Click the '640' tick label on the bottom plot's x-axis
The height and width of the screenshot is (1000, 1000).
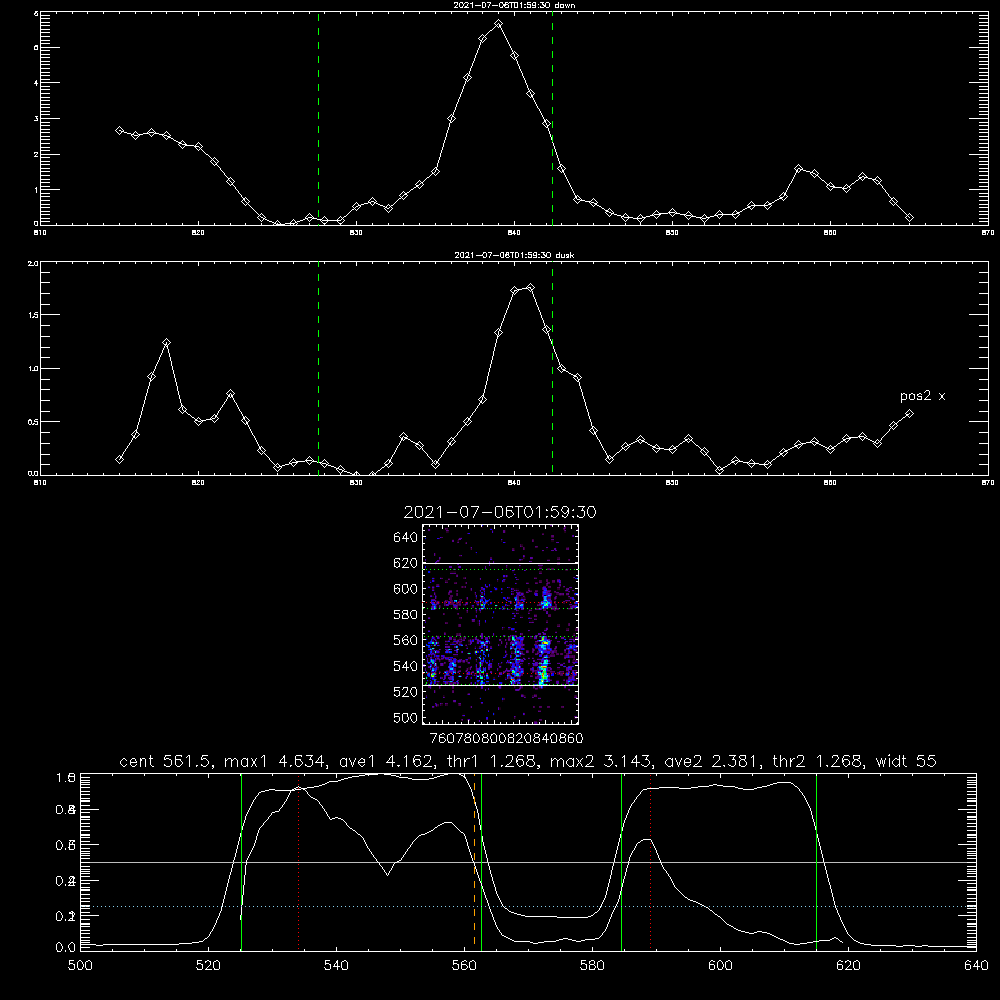coord(976,966)
